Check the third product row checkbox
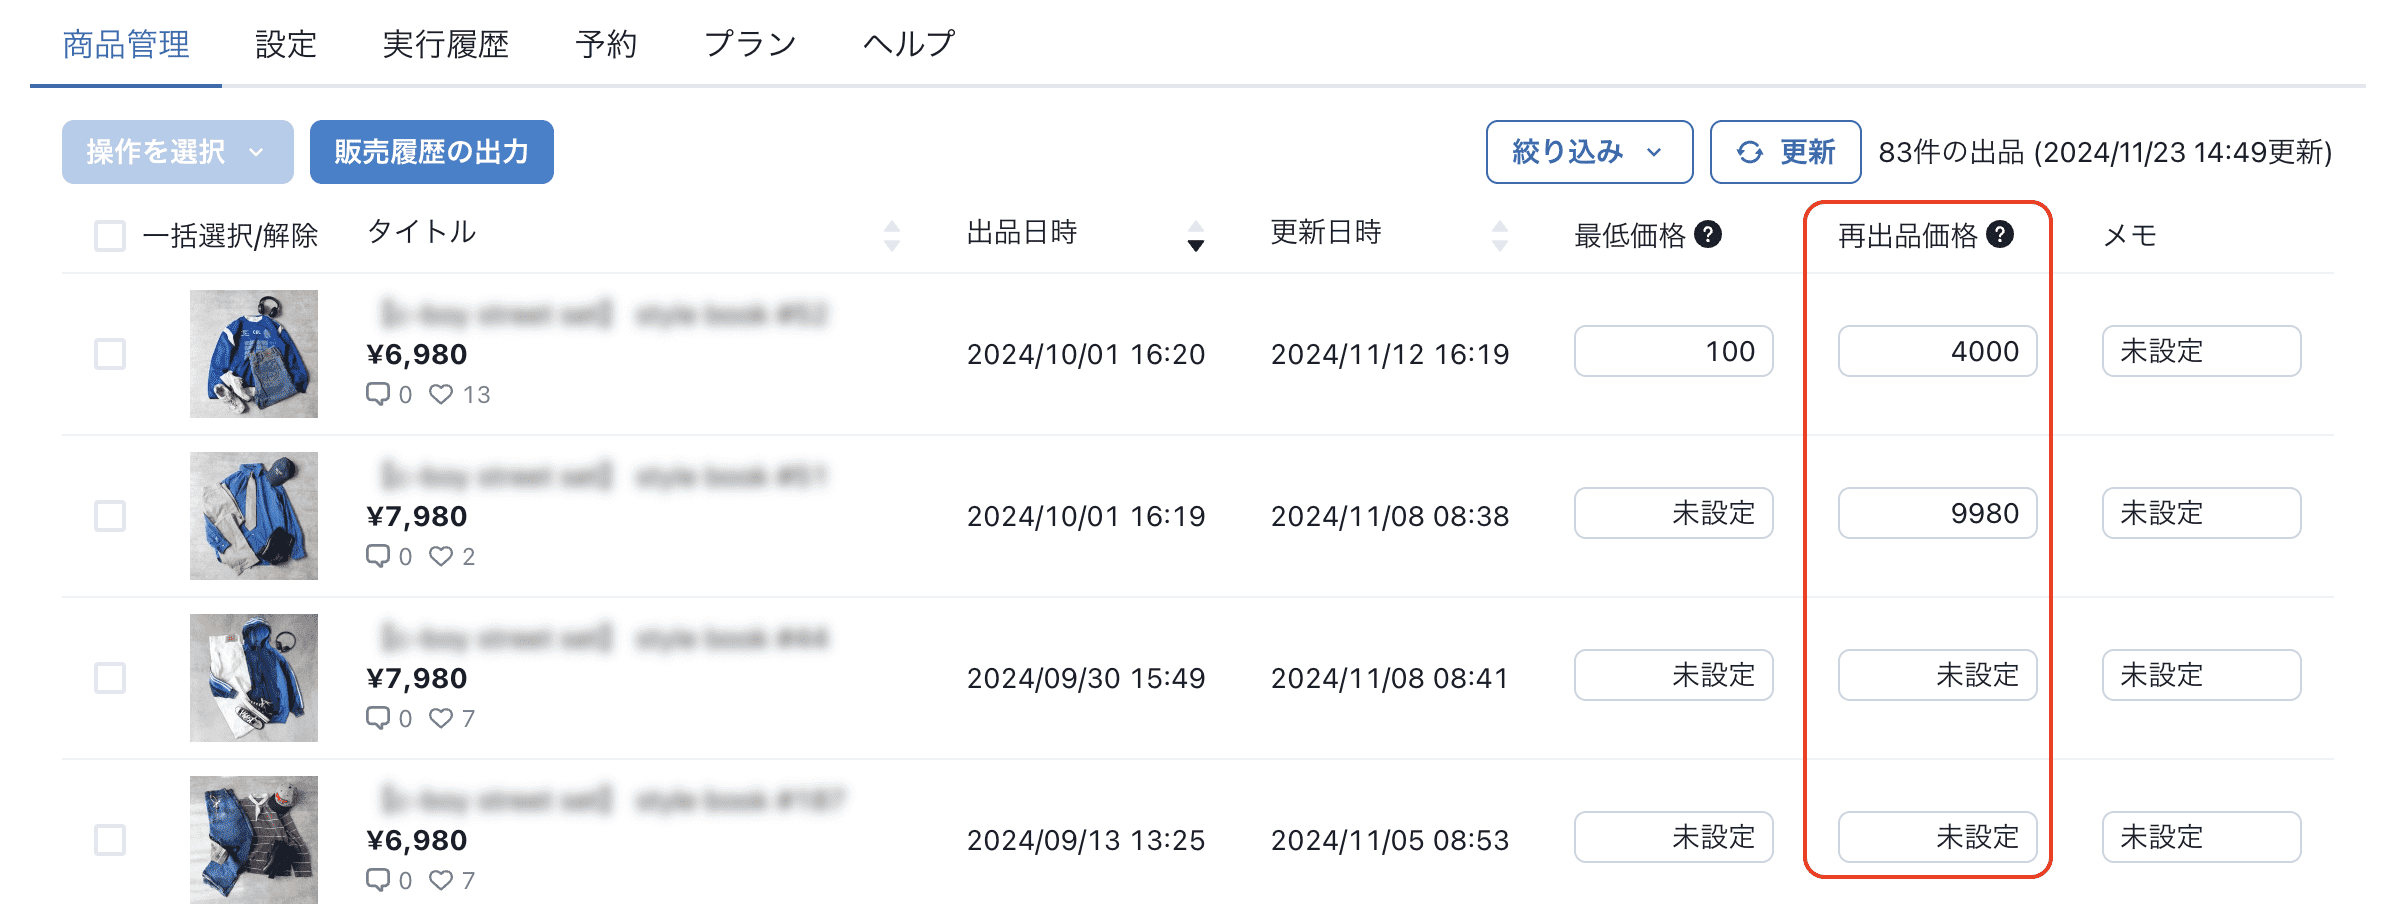Image resolution: width=2404 pixels, height=906 pixels. click(110, 678)
